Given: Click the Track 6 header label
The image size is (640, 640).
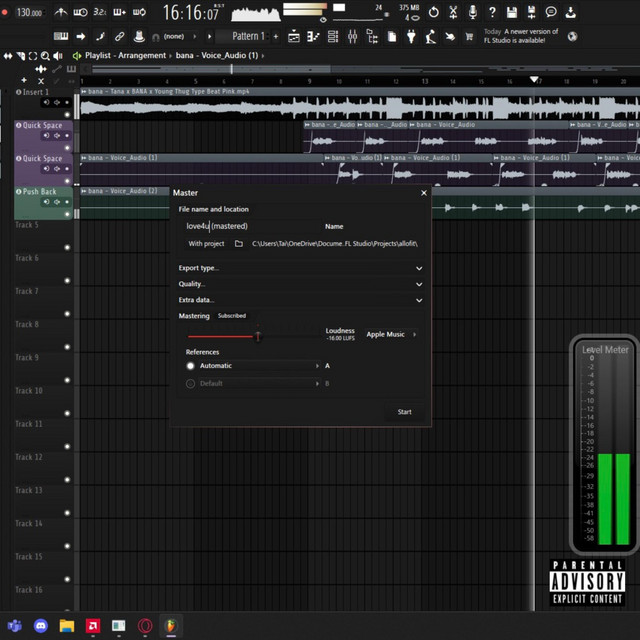Looking at the screenshot, I should [27, 258].
